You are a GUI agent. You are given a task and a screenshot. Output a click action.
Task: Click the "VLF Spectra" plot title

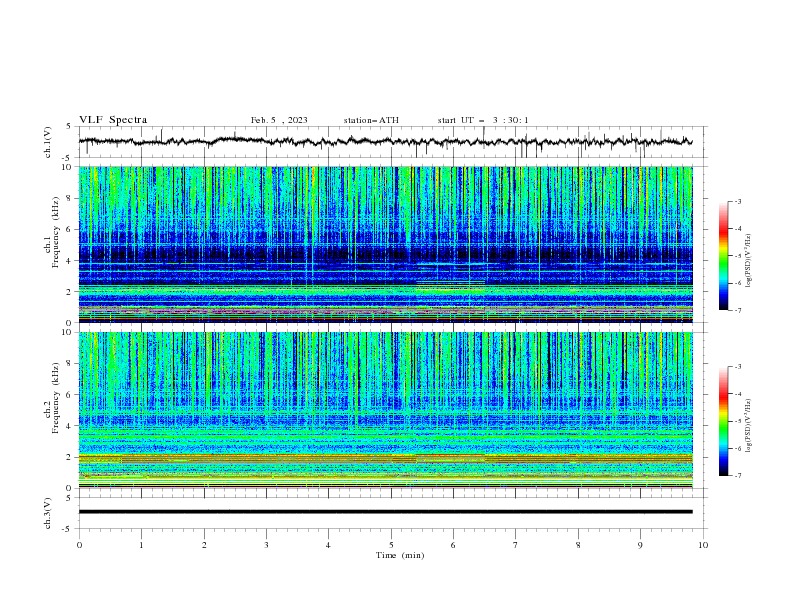coord(113,120)
